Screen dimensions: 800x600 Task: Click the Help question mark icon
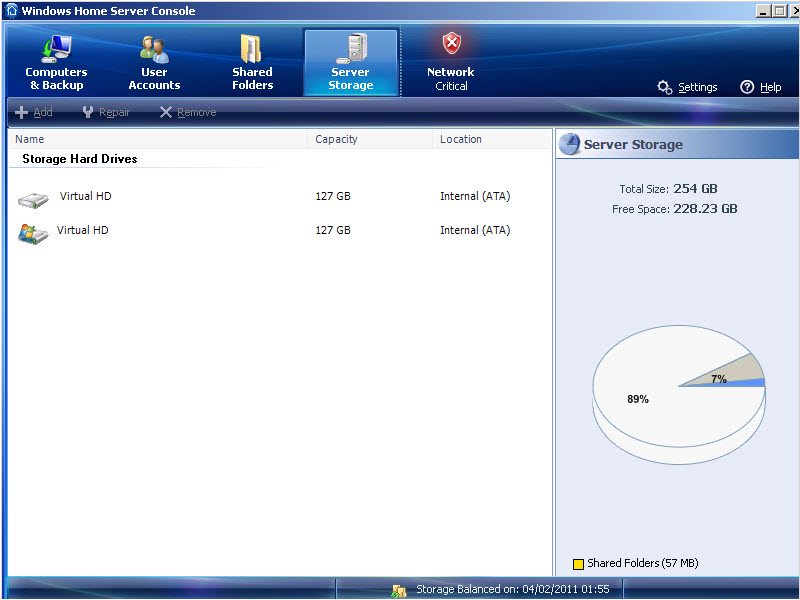click(x=747, y=87)
